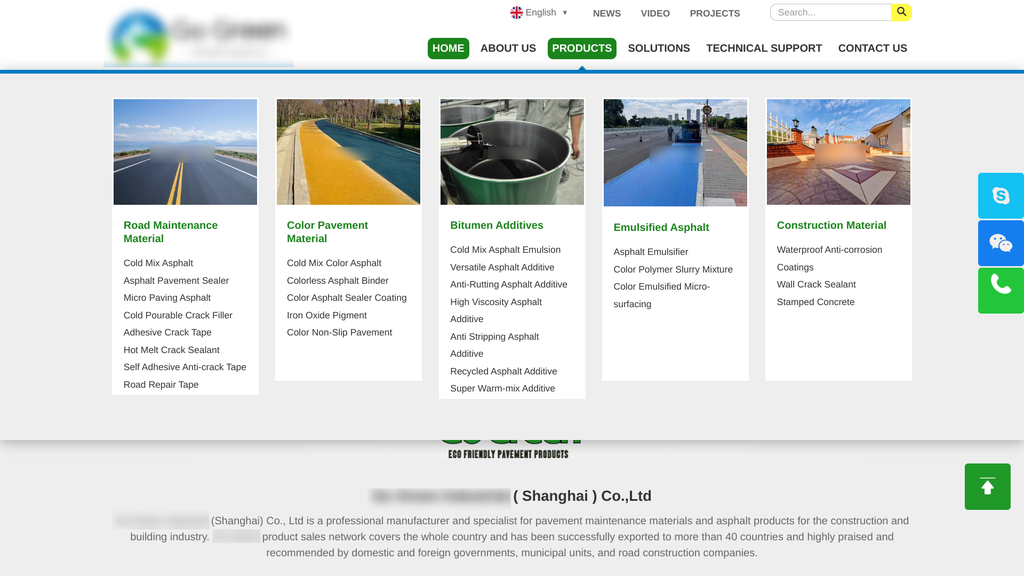Choose Micro Paving Asphalt link
This screenshot has width=1024, height=576.
(x=167, y=298)
